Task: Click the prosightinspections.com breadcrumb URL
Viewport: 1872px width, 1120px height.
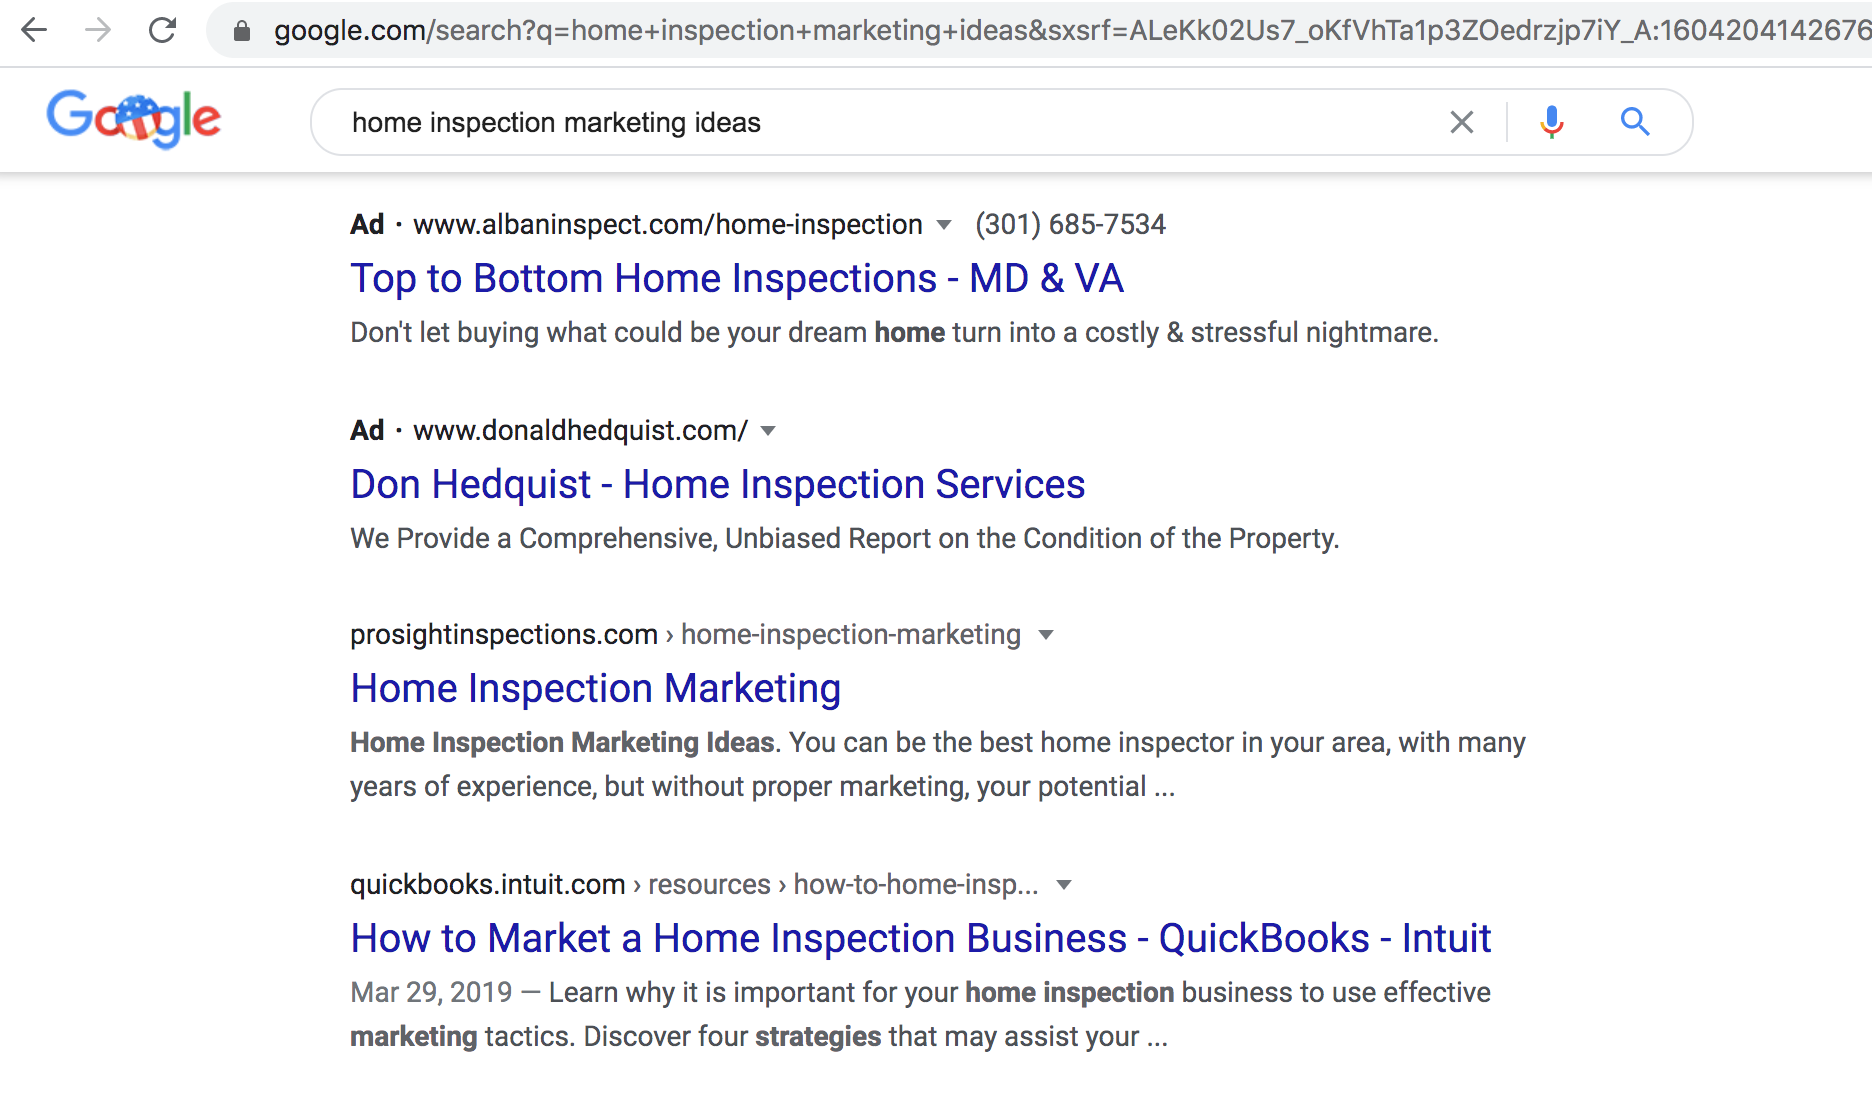Action: pyautogui.click(x=685, y=635)
